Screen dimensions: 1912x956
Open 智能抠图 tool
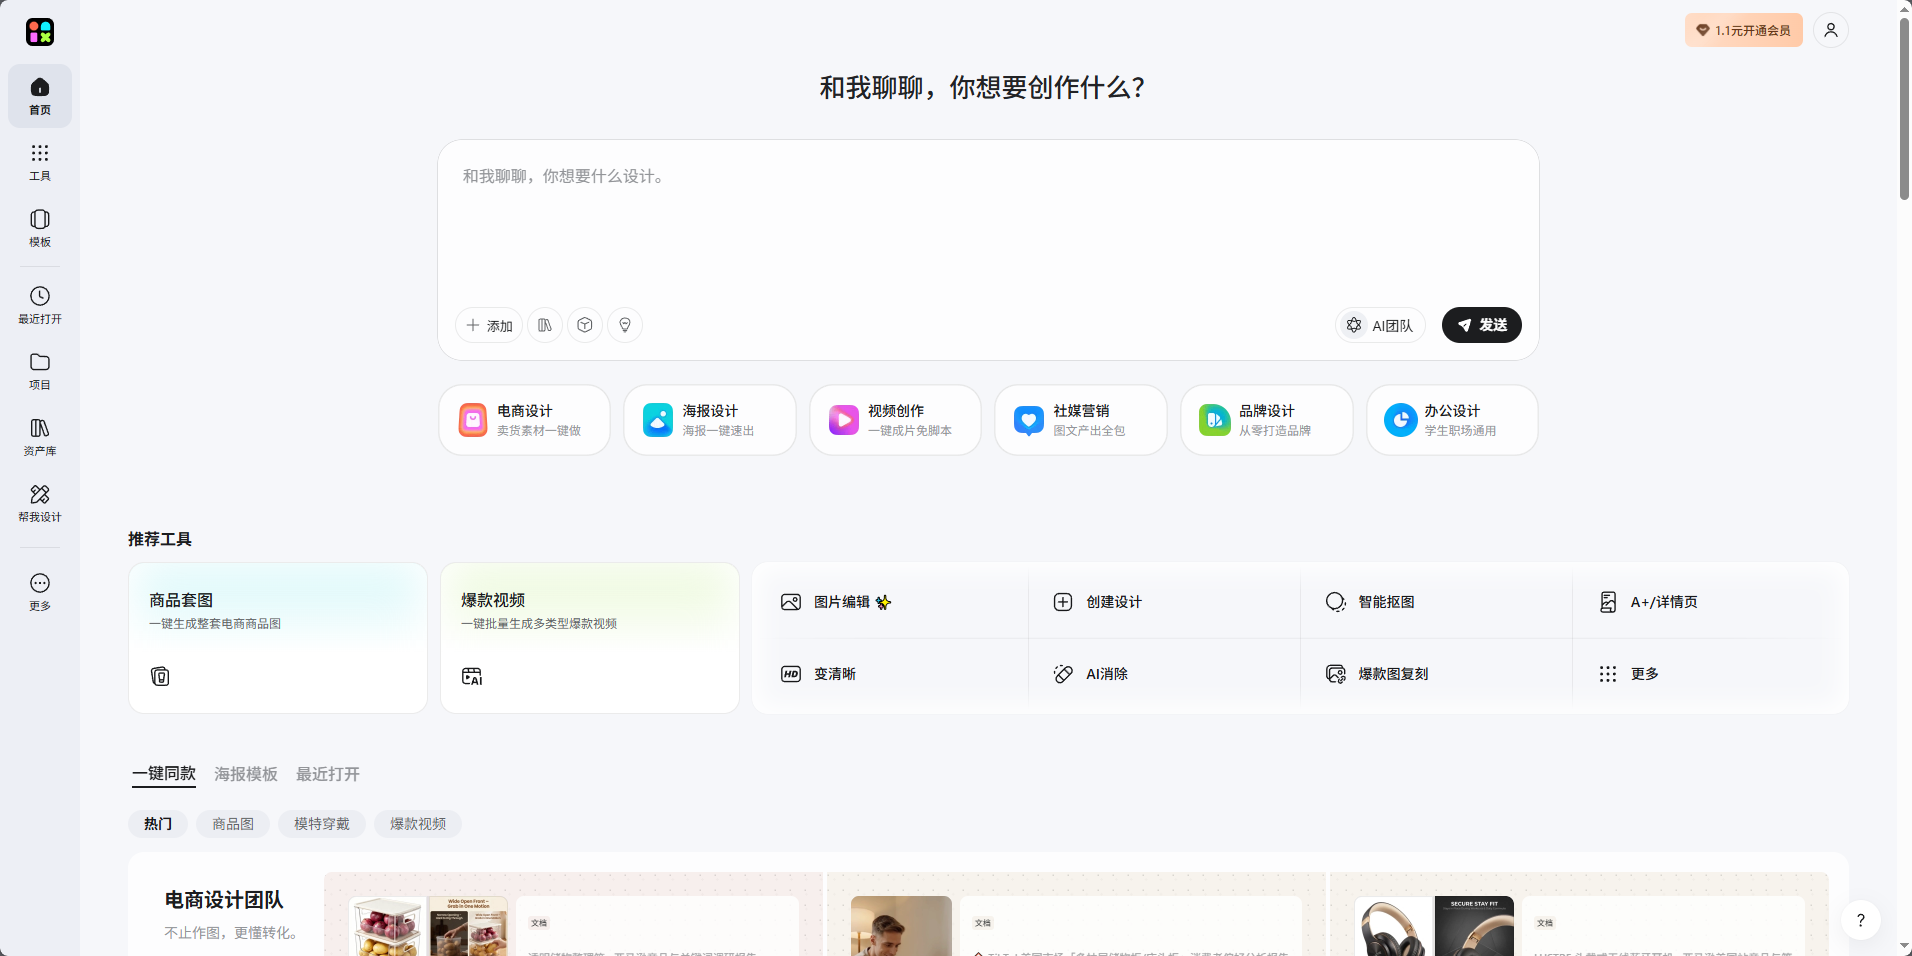pos(1436,602)
